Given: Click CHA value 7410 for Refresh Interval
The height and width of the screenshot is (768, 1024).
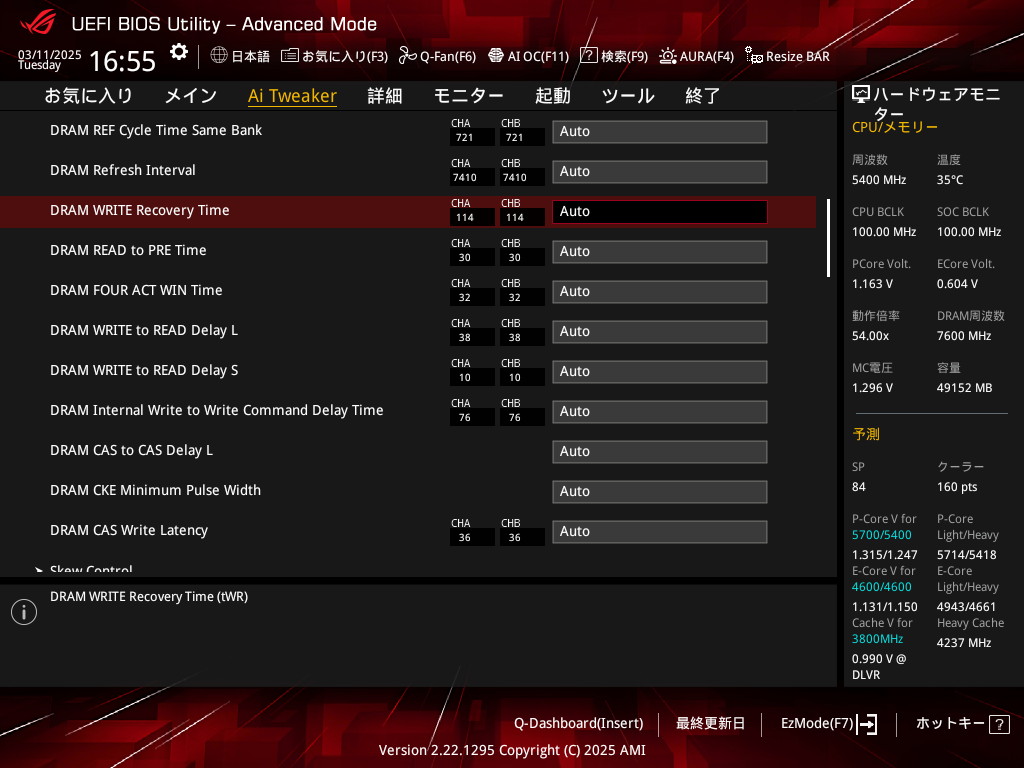Looking at the screenshot, I should (x=465, y=178).
